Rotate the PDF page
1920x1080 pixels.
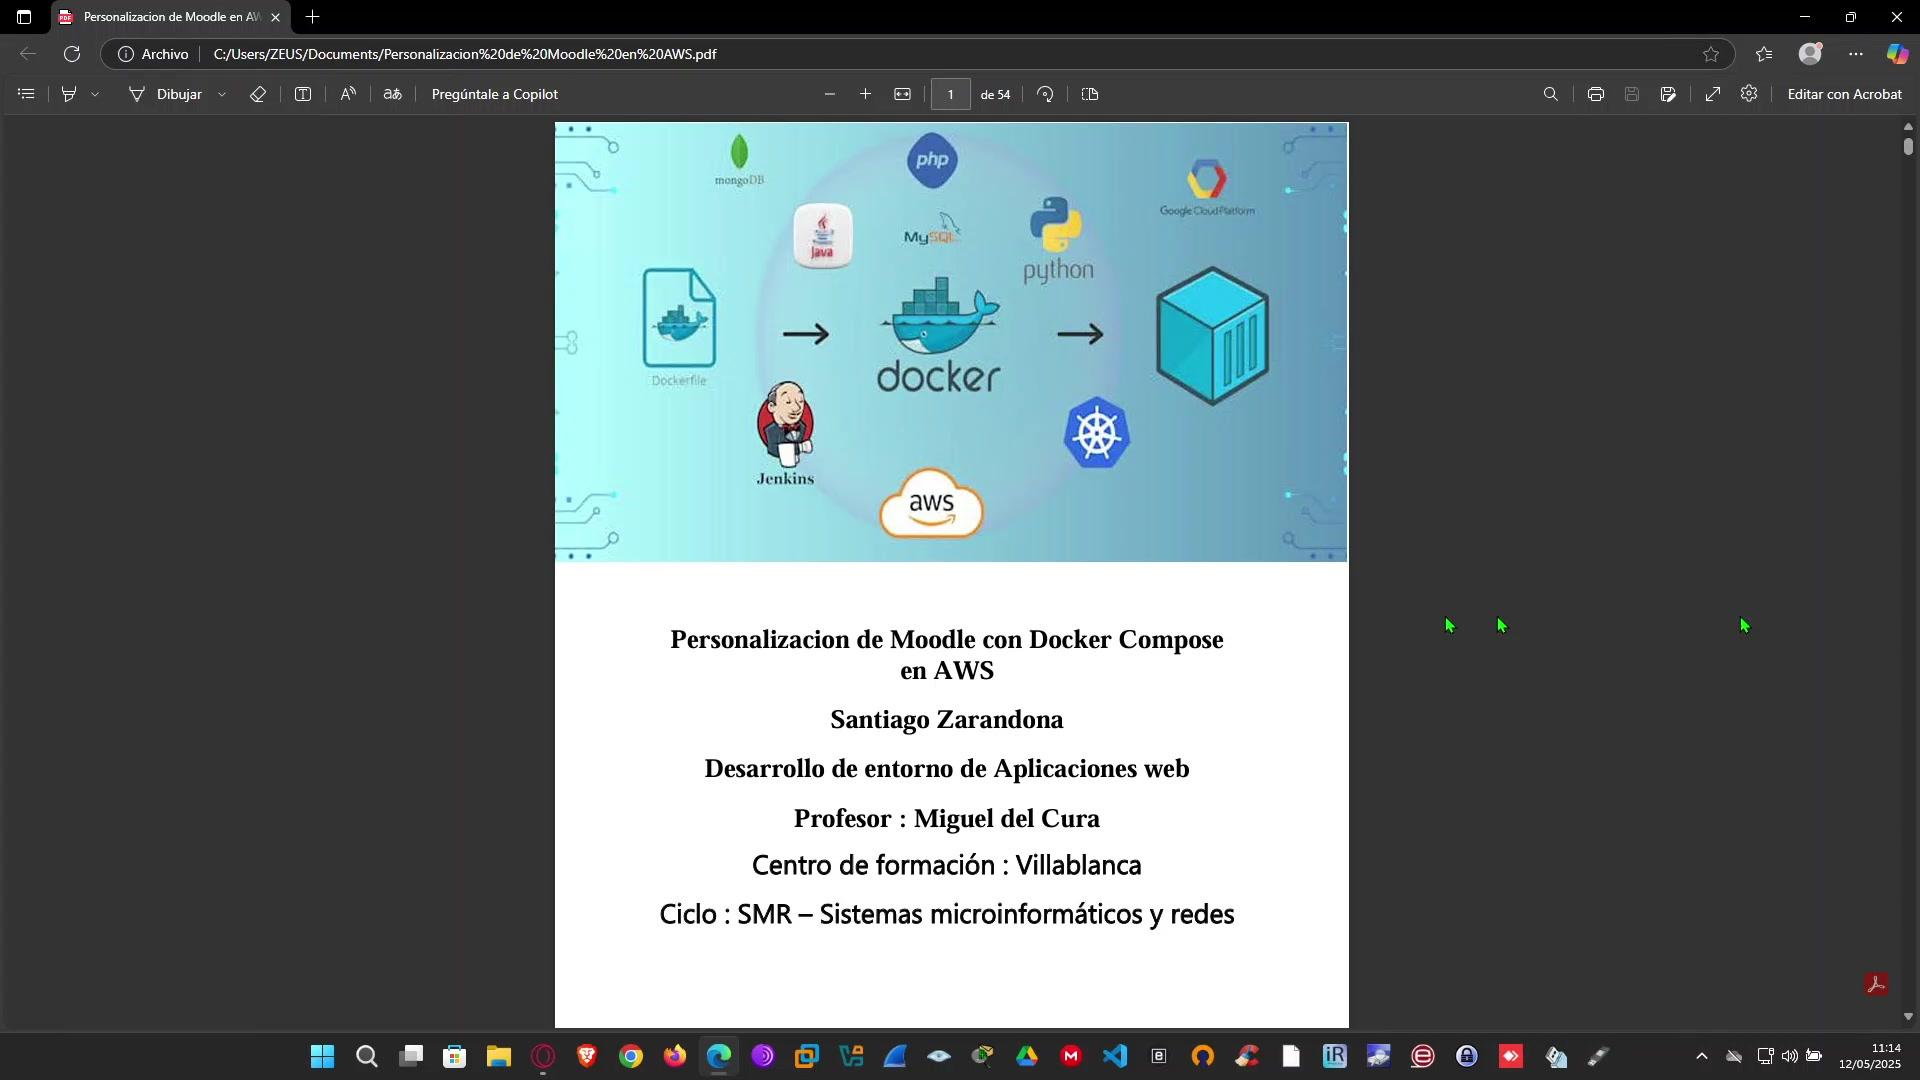[x=1045, y=94]
